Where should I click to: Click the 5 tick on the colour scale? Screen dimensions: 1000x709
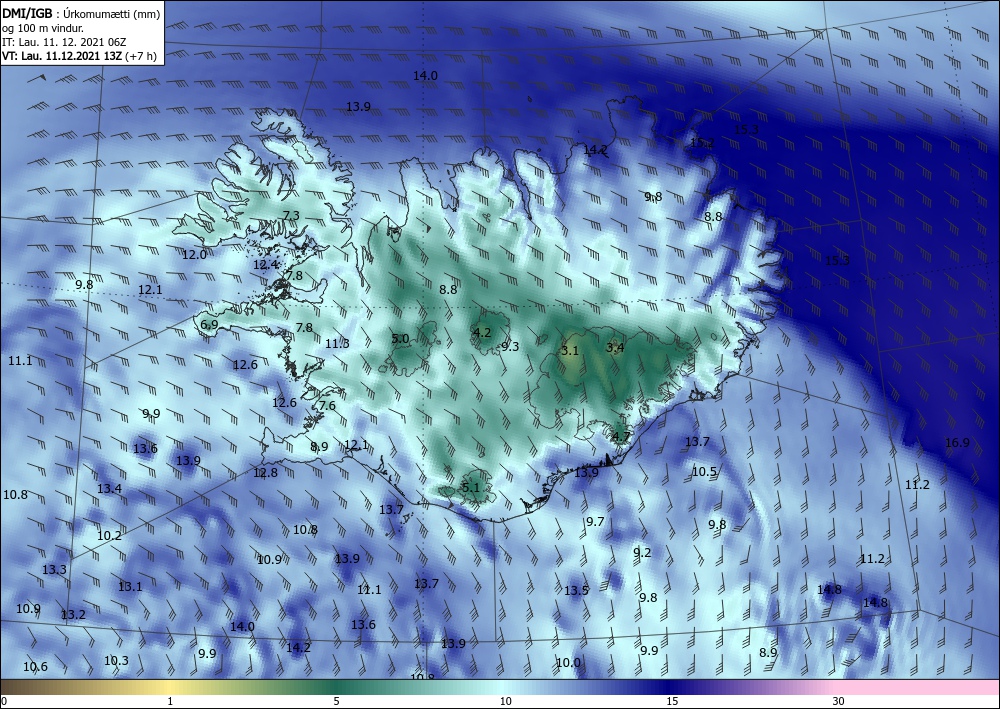(x=336, y=701)
